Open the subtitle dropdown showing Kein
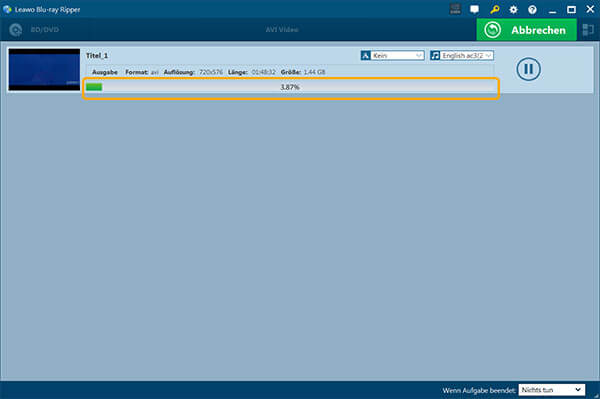600x399 pixels. pyautogui.click(x=398, y=55)
